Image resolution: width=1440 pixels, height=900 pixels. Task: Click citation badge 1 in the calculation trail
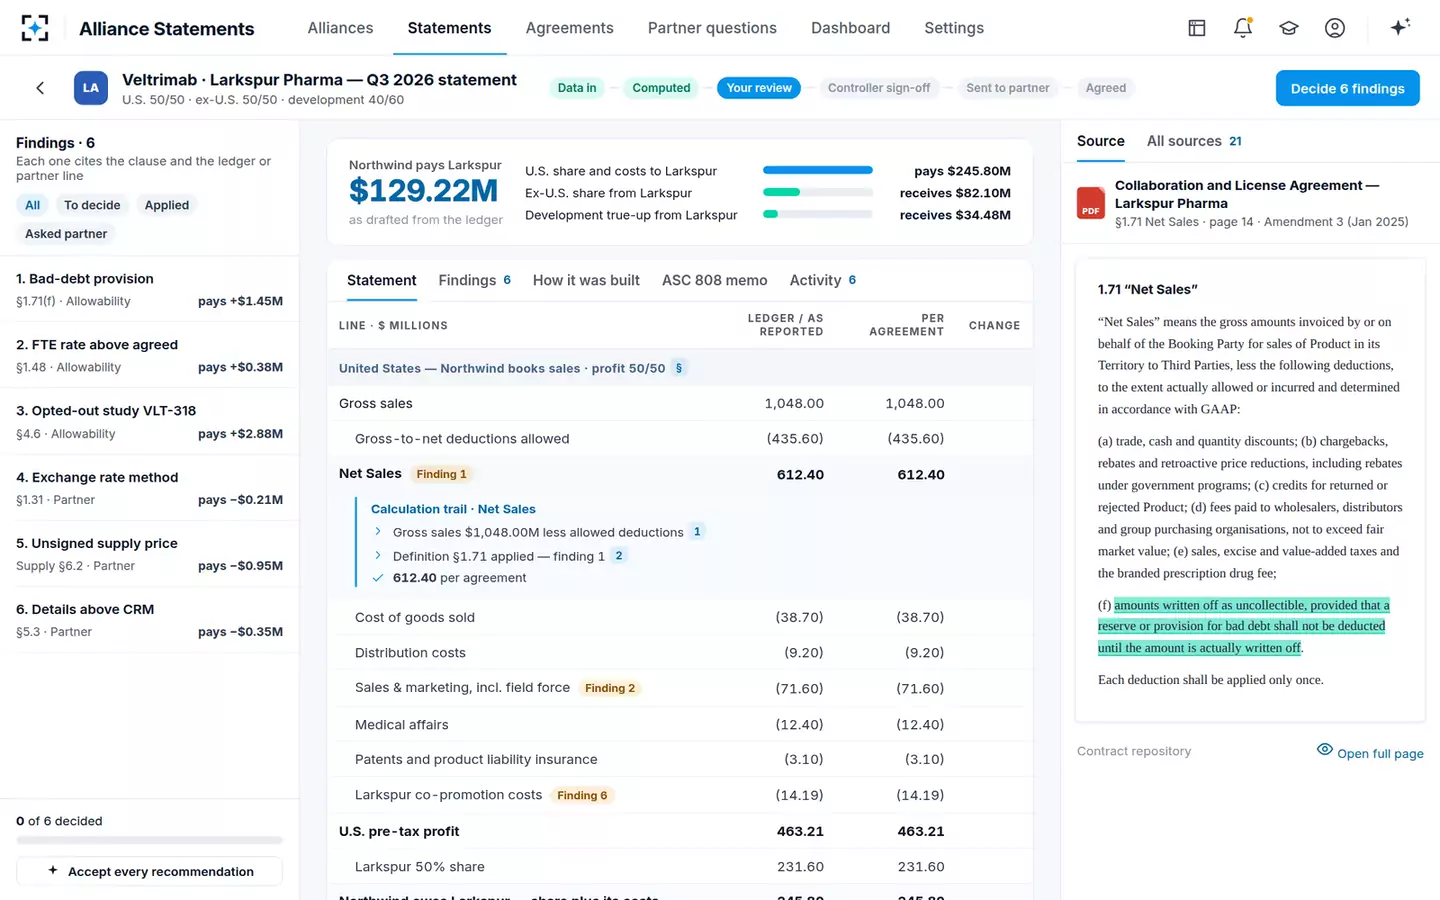click(x=697, y=532)
